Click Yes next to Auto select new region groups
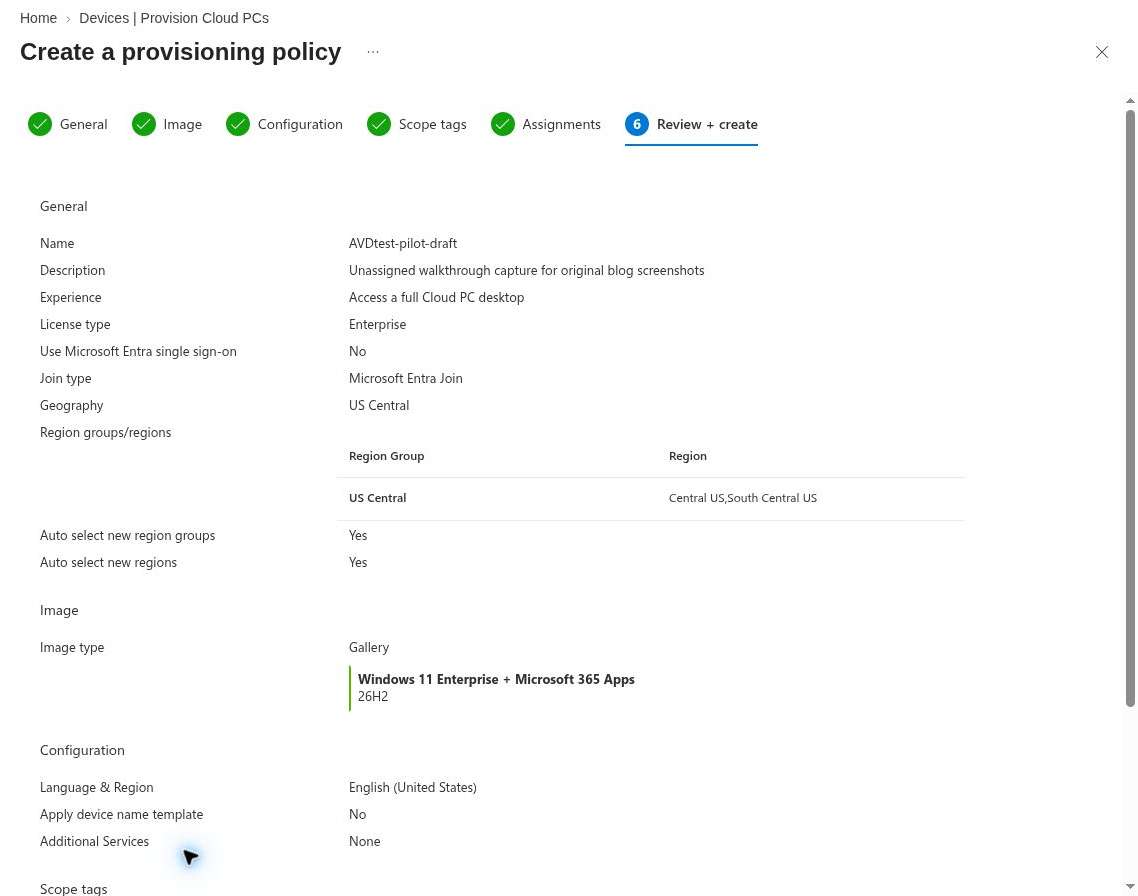The height and width of the screenshot is (896, 1138). tap(358, 535)
